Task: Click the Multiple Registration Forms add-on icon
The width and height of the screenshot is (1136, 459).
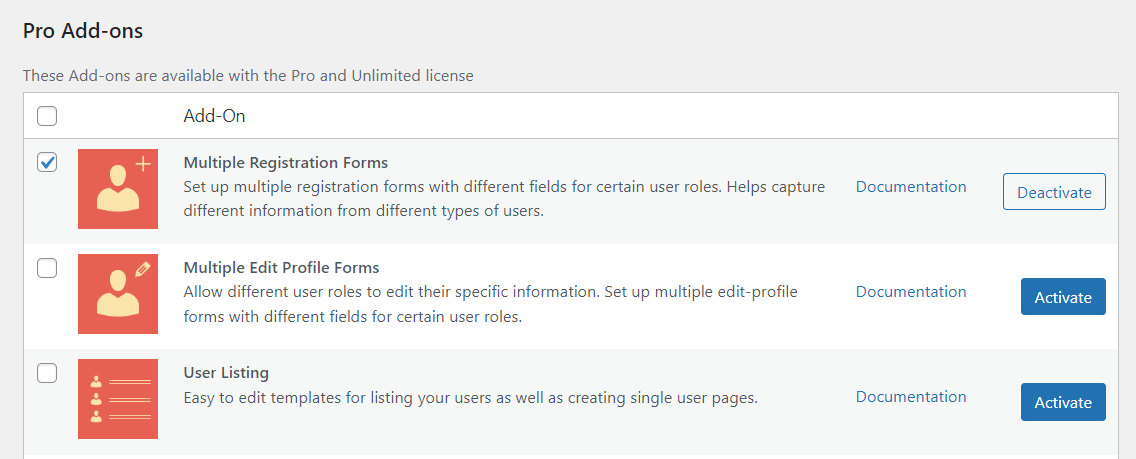Action: coord(118,189)
